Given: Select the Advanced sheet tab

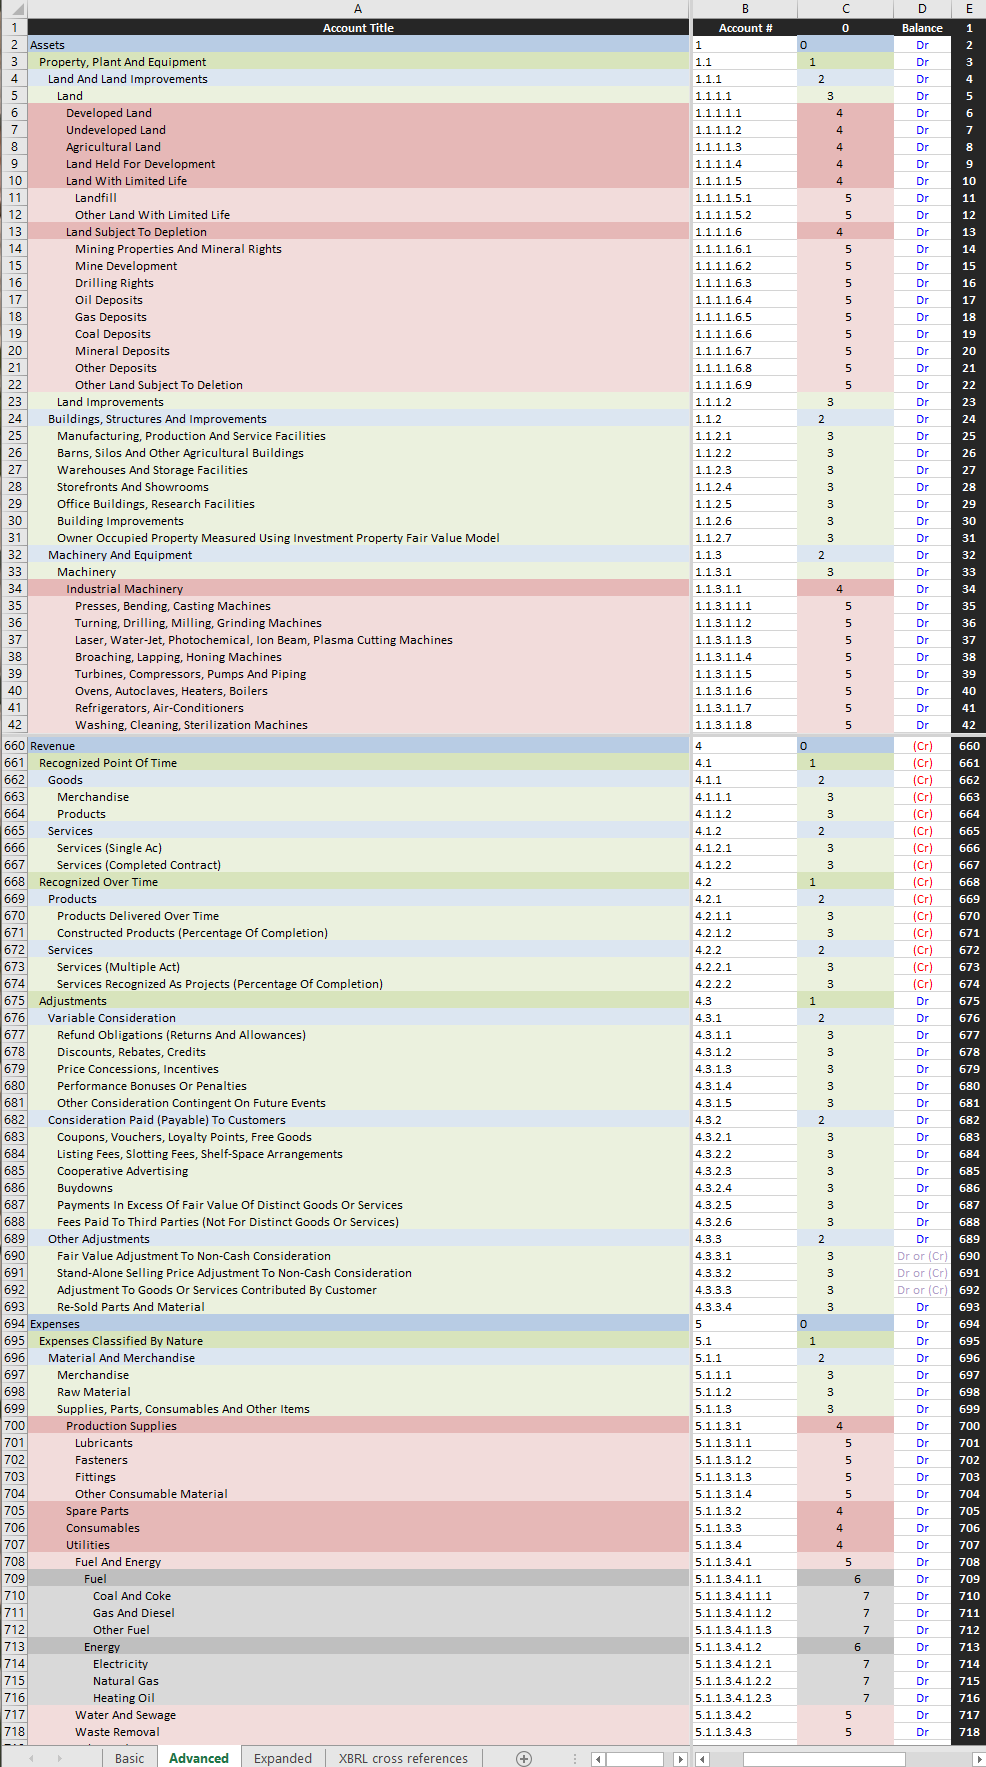Looking at the screenshot, I should click(x=198, y=1758).
